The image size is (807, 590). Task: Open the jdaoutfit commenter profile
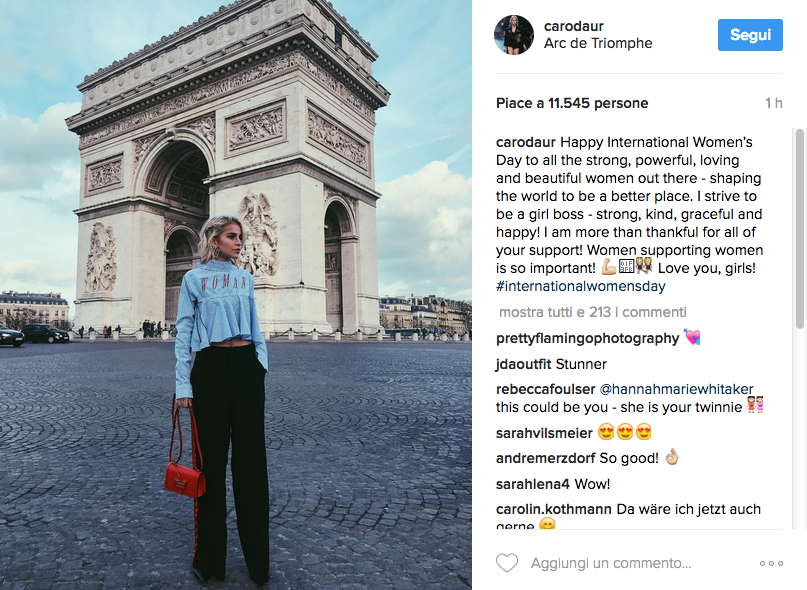pyautogui.click(x=523, y=364)
